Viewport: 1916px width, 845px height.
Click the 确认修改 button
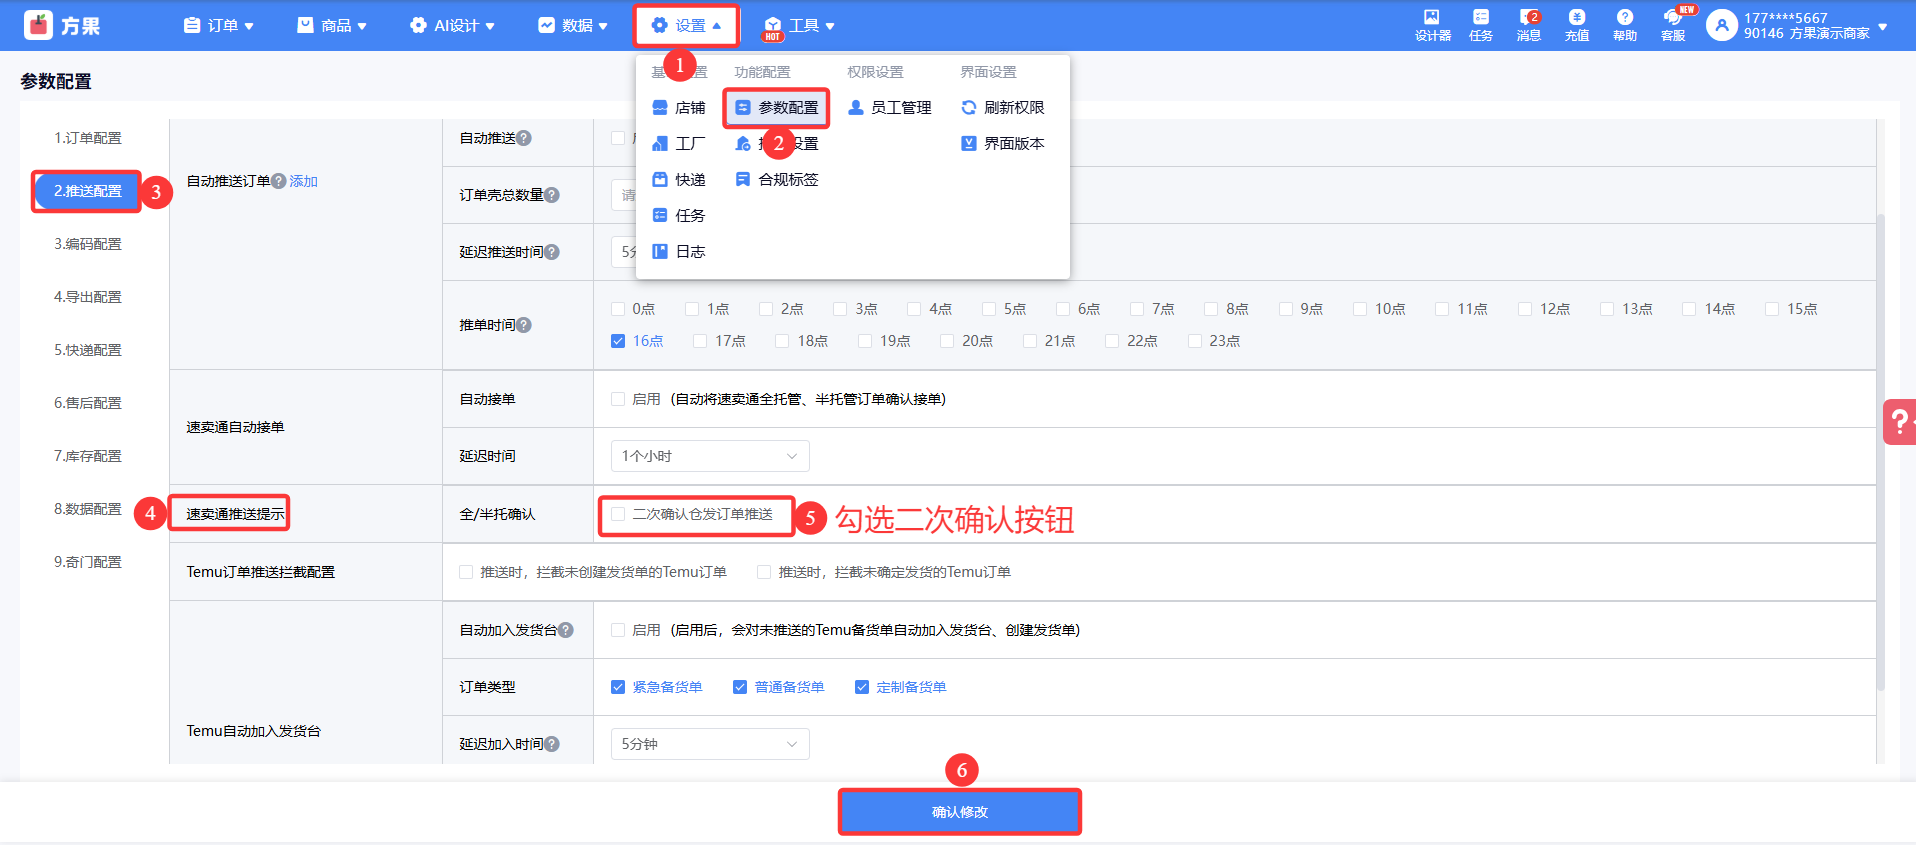pyautogui.click(x=959, y=812)
